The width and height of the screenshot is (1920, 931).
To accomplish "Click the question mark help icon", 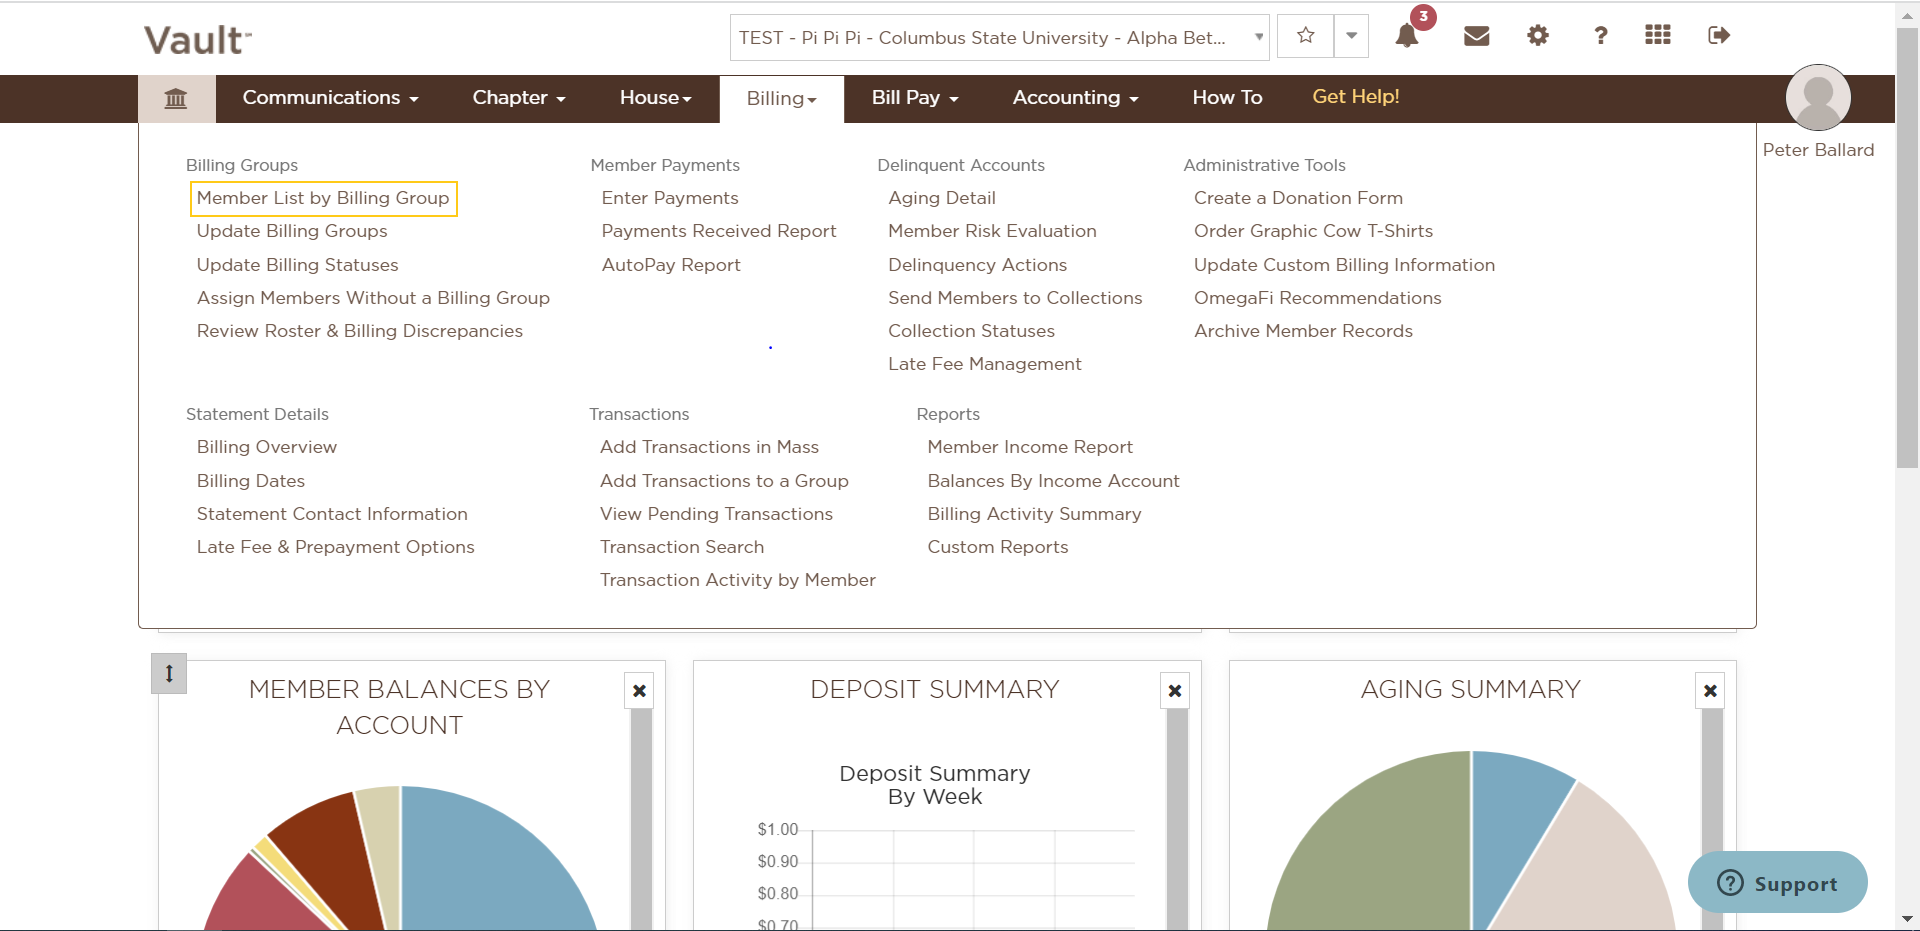I will pyautogui.click(x=1600, y=36).
